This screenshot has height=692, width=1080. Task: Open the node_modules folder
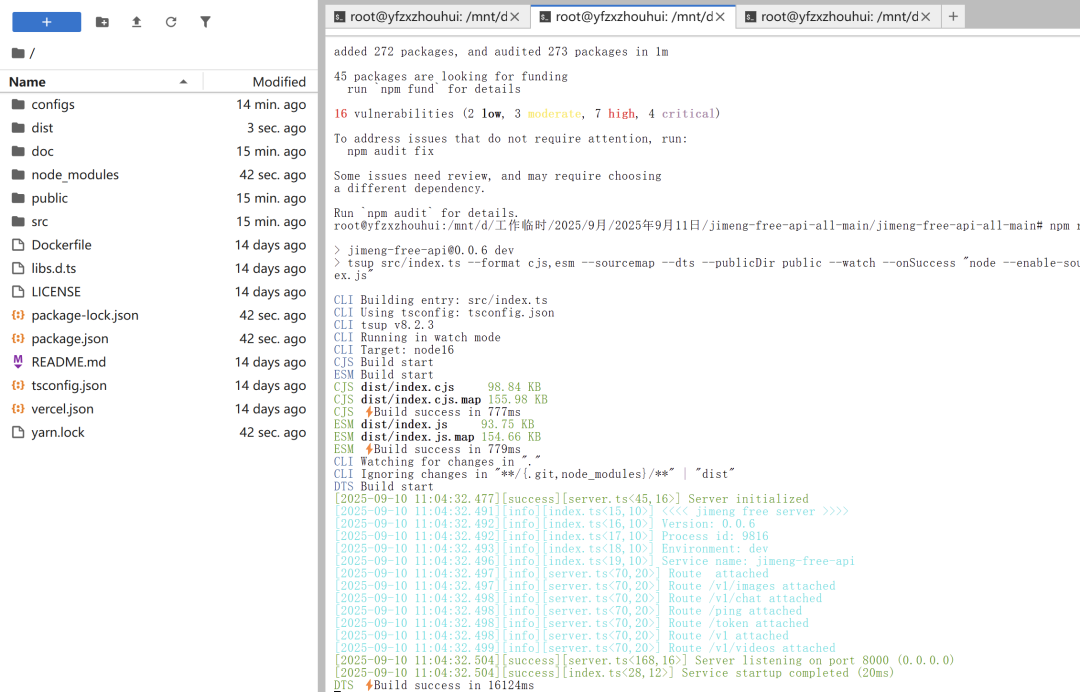point(74,175)
